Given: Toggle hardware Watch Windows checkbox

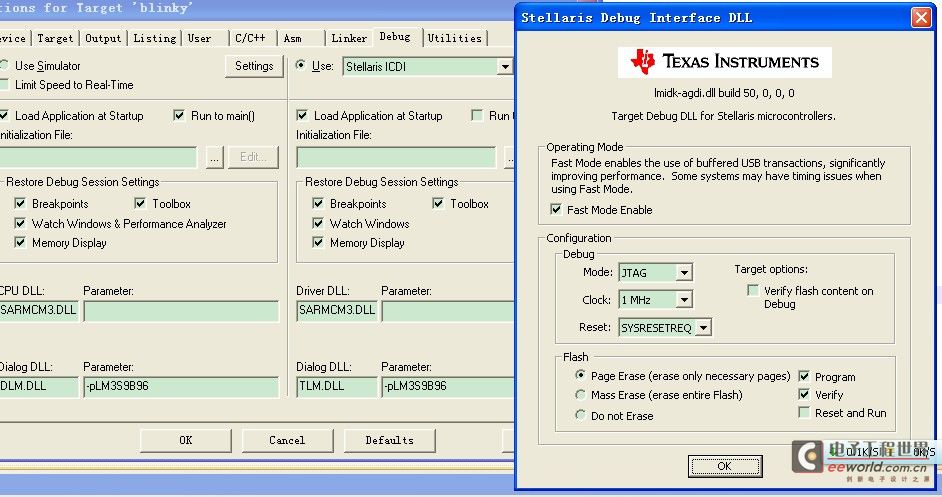Looking at the screenshot, I should (x=318, y=223).
